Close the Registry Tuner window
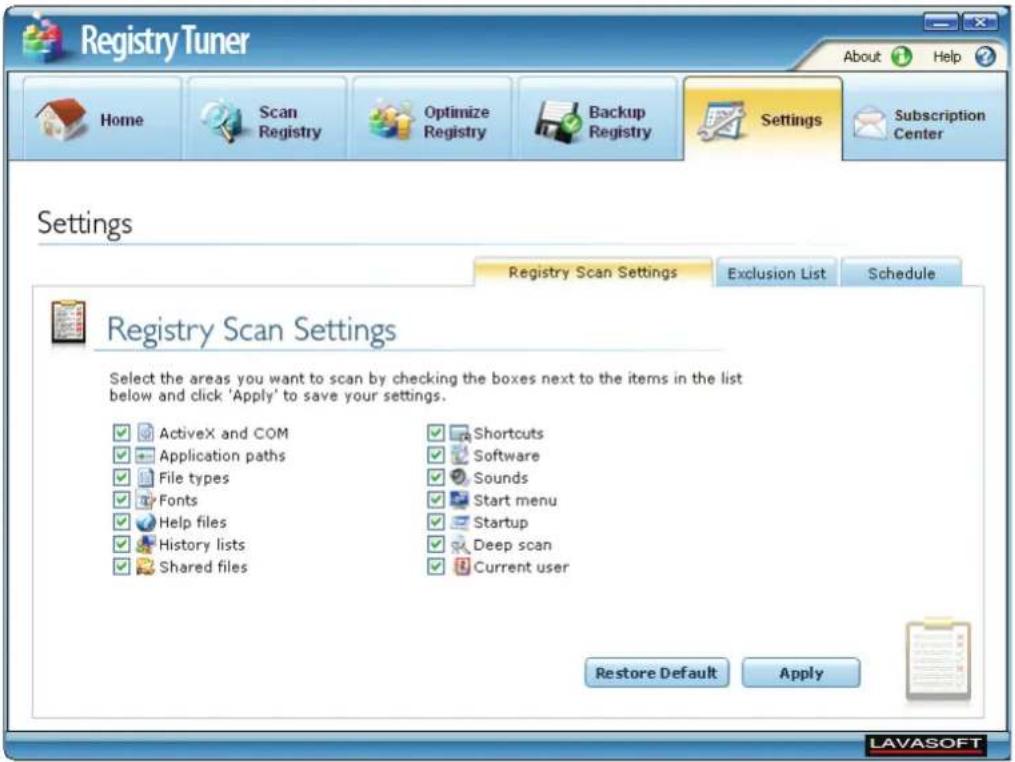The width and height of the screenshot is (1015, 762). (979, 23)
